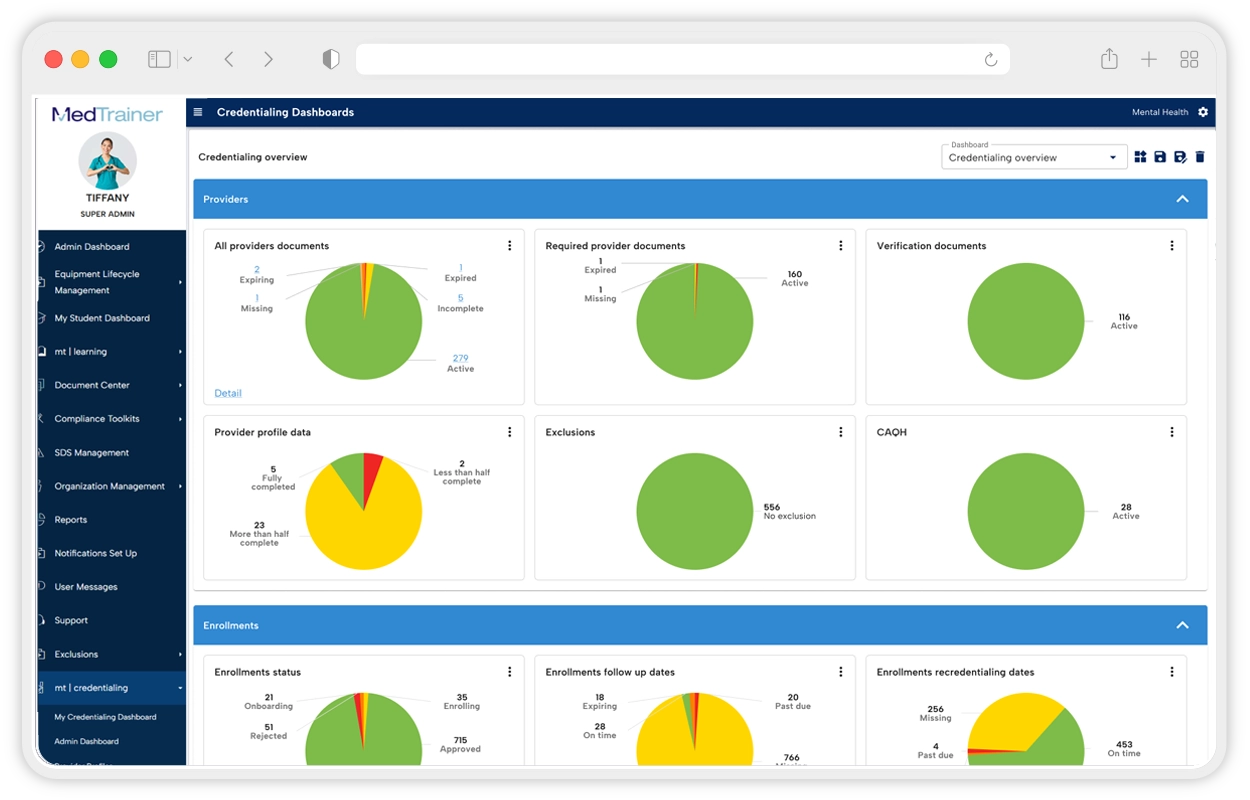Go to Reports in the sidebar

(x=70, y=520)
